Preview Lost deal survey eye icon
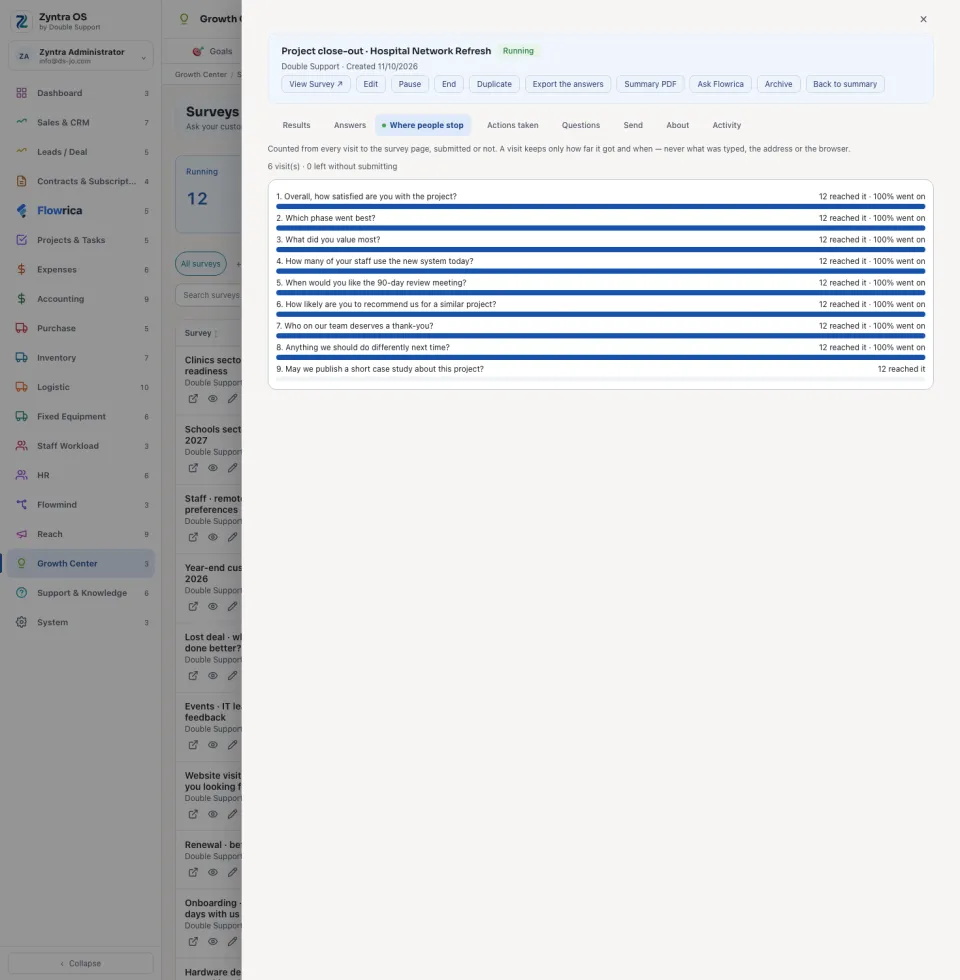Screen dimensions: 960x980 212,676
